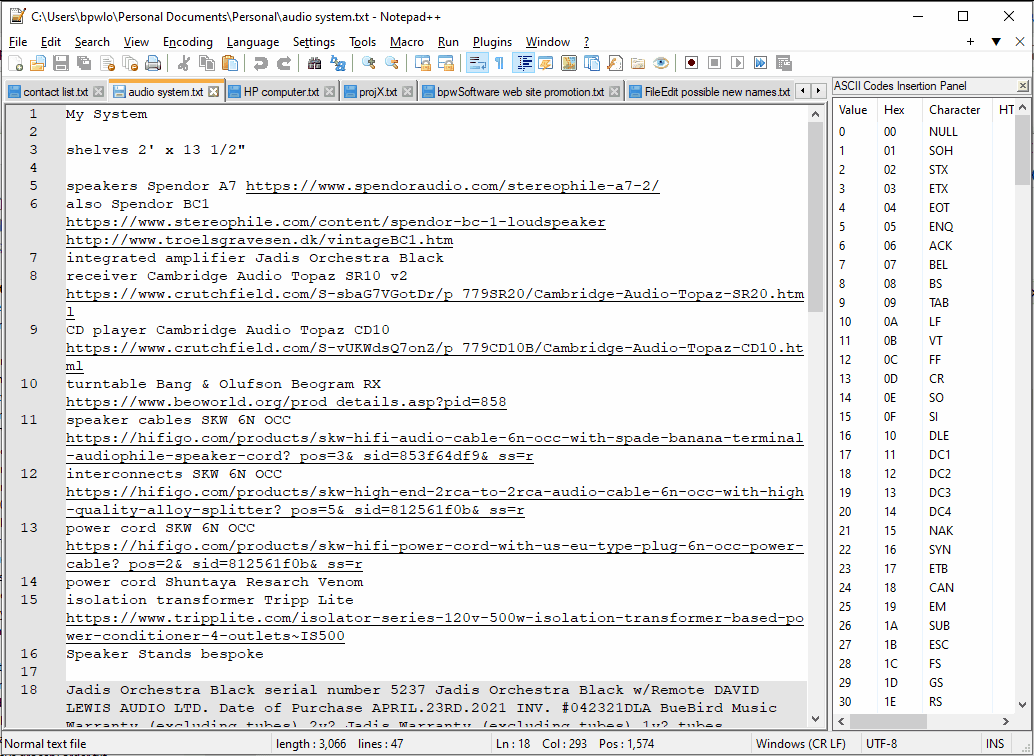Screen dimensions: 1034x756
Task: Cut selection with the scissors icon
Action: pyautogui.click(x=184, y=63)
